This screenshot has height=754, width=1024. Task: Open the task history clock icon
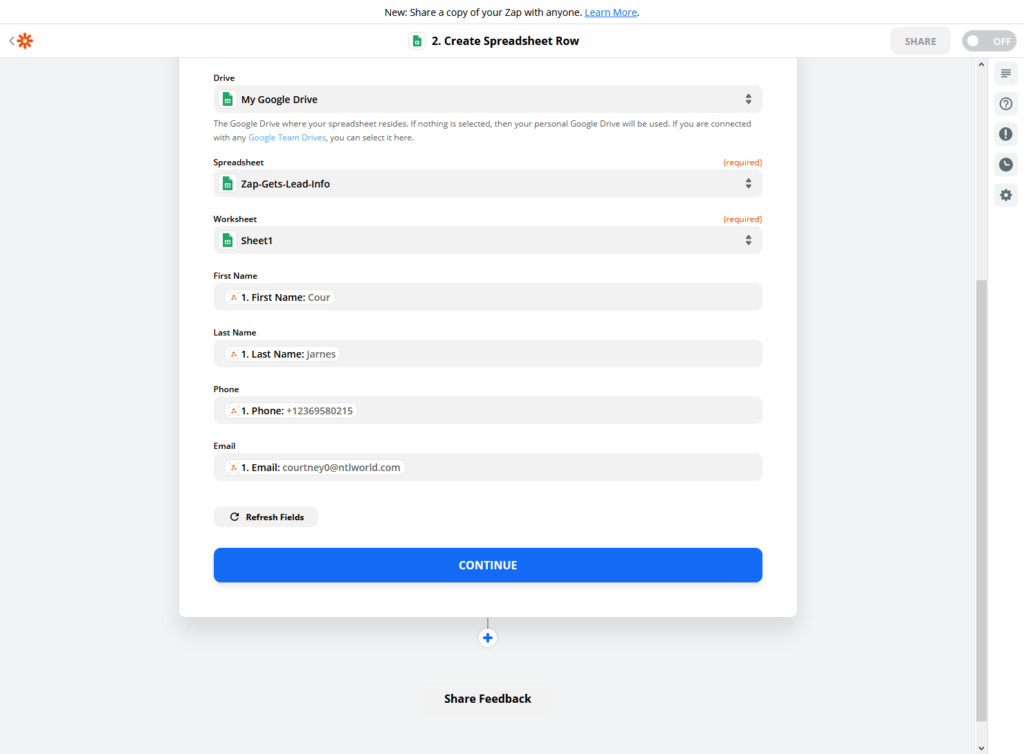1006,165
